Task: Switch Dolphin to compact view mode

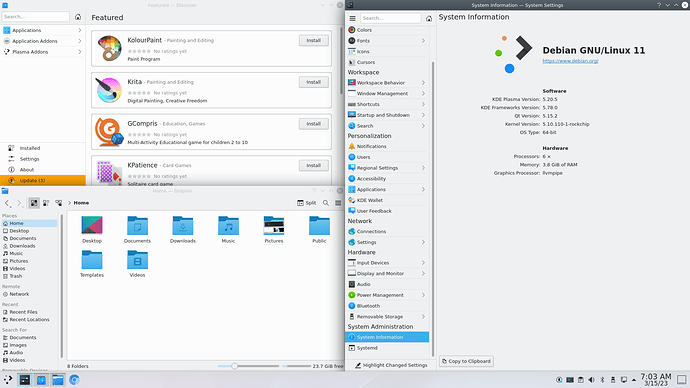Action: (x=46, y=203)
